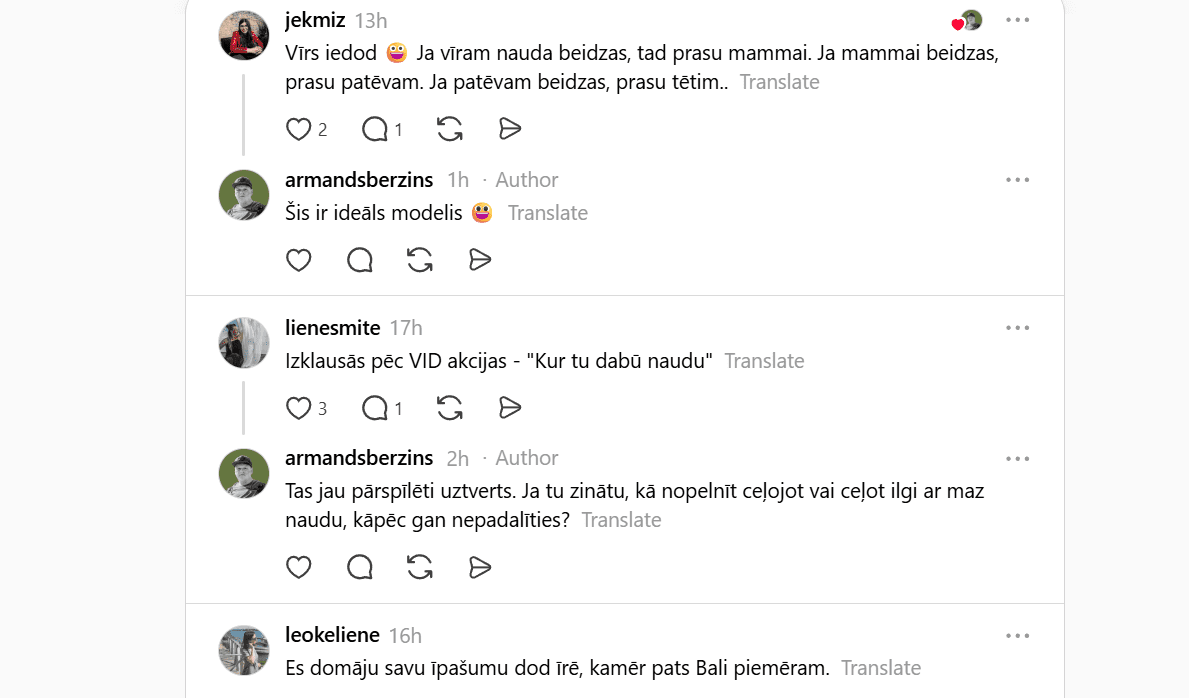Reply to armandsberzins' "Tas jau pārspīlēti" comment

360,568
